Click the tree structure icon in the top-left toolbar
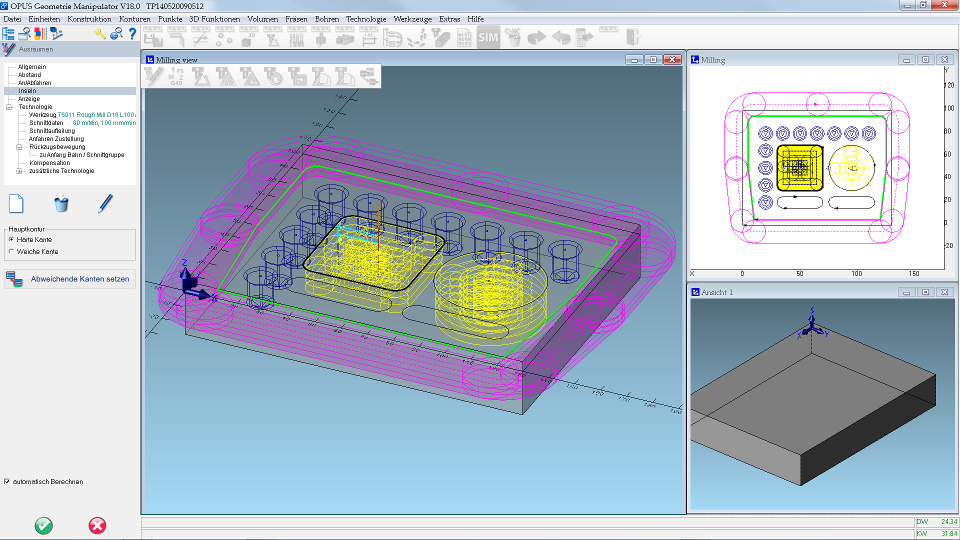The image size is (960, 540). tap(9, 34)
